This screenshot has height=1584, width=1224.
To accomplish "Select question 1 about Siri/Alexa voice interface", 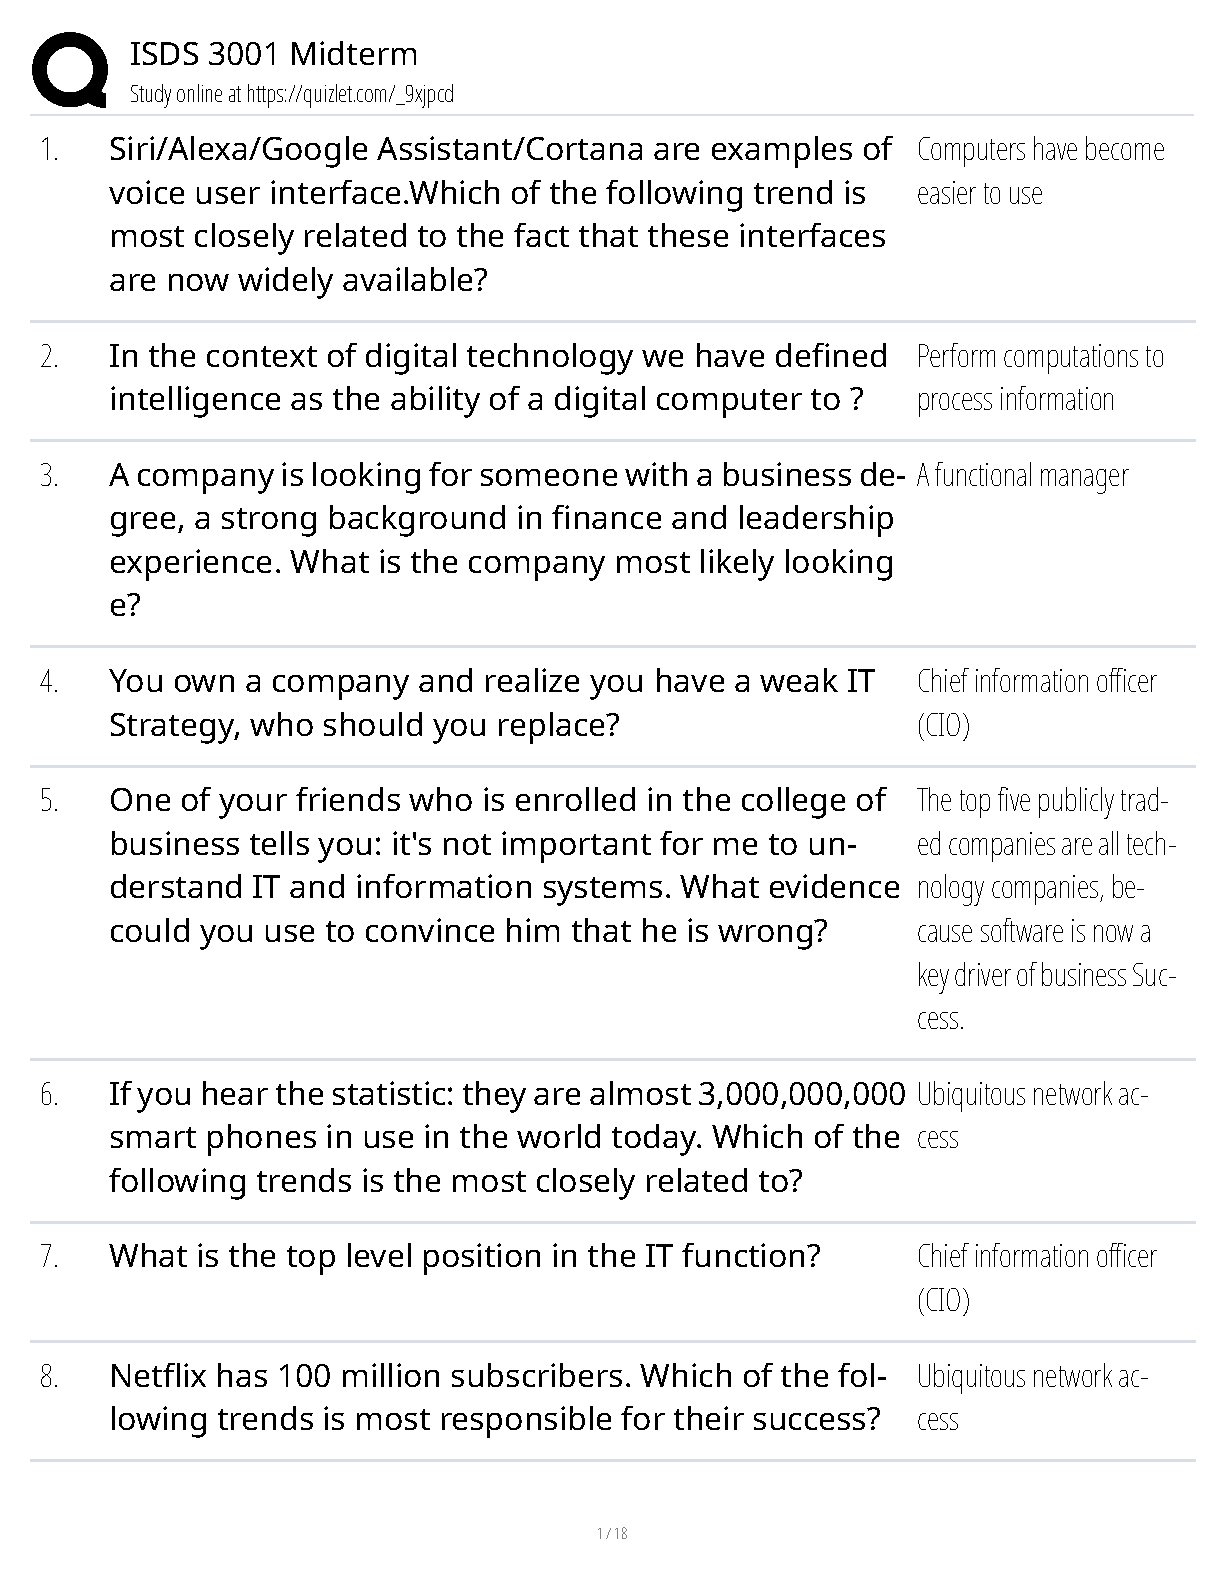I will 500,214.
